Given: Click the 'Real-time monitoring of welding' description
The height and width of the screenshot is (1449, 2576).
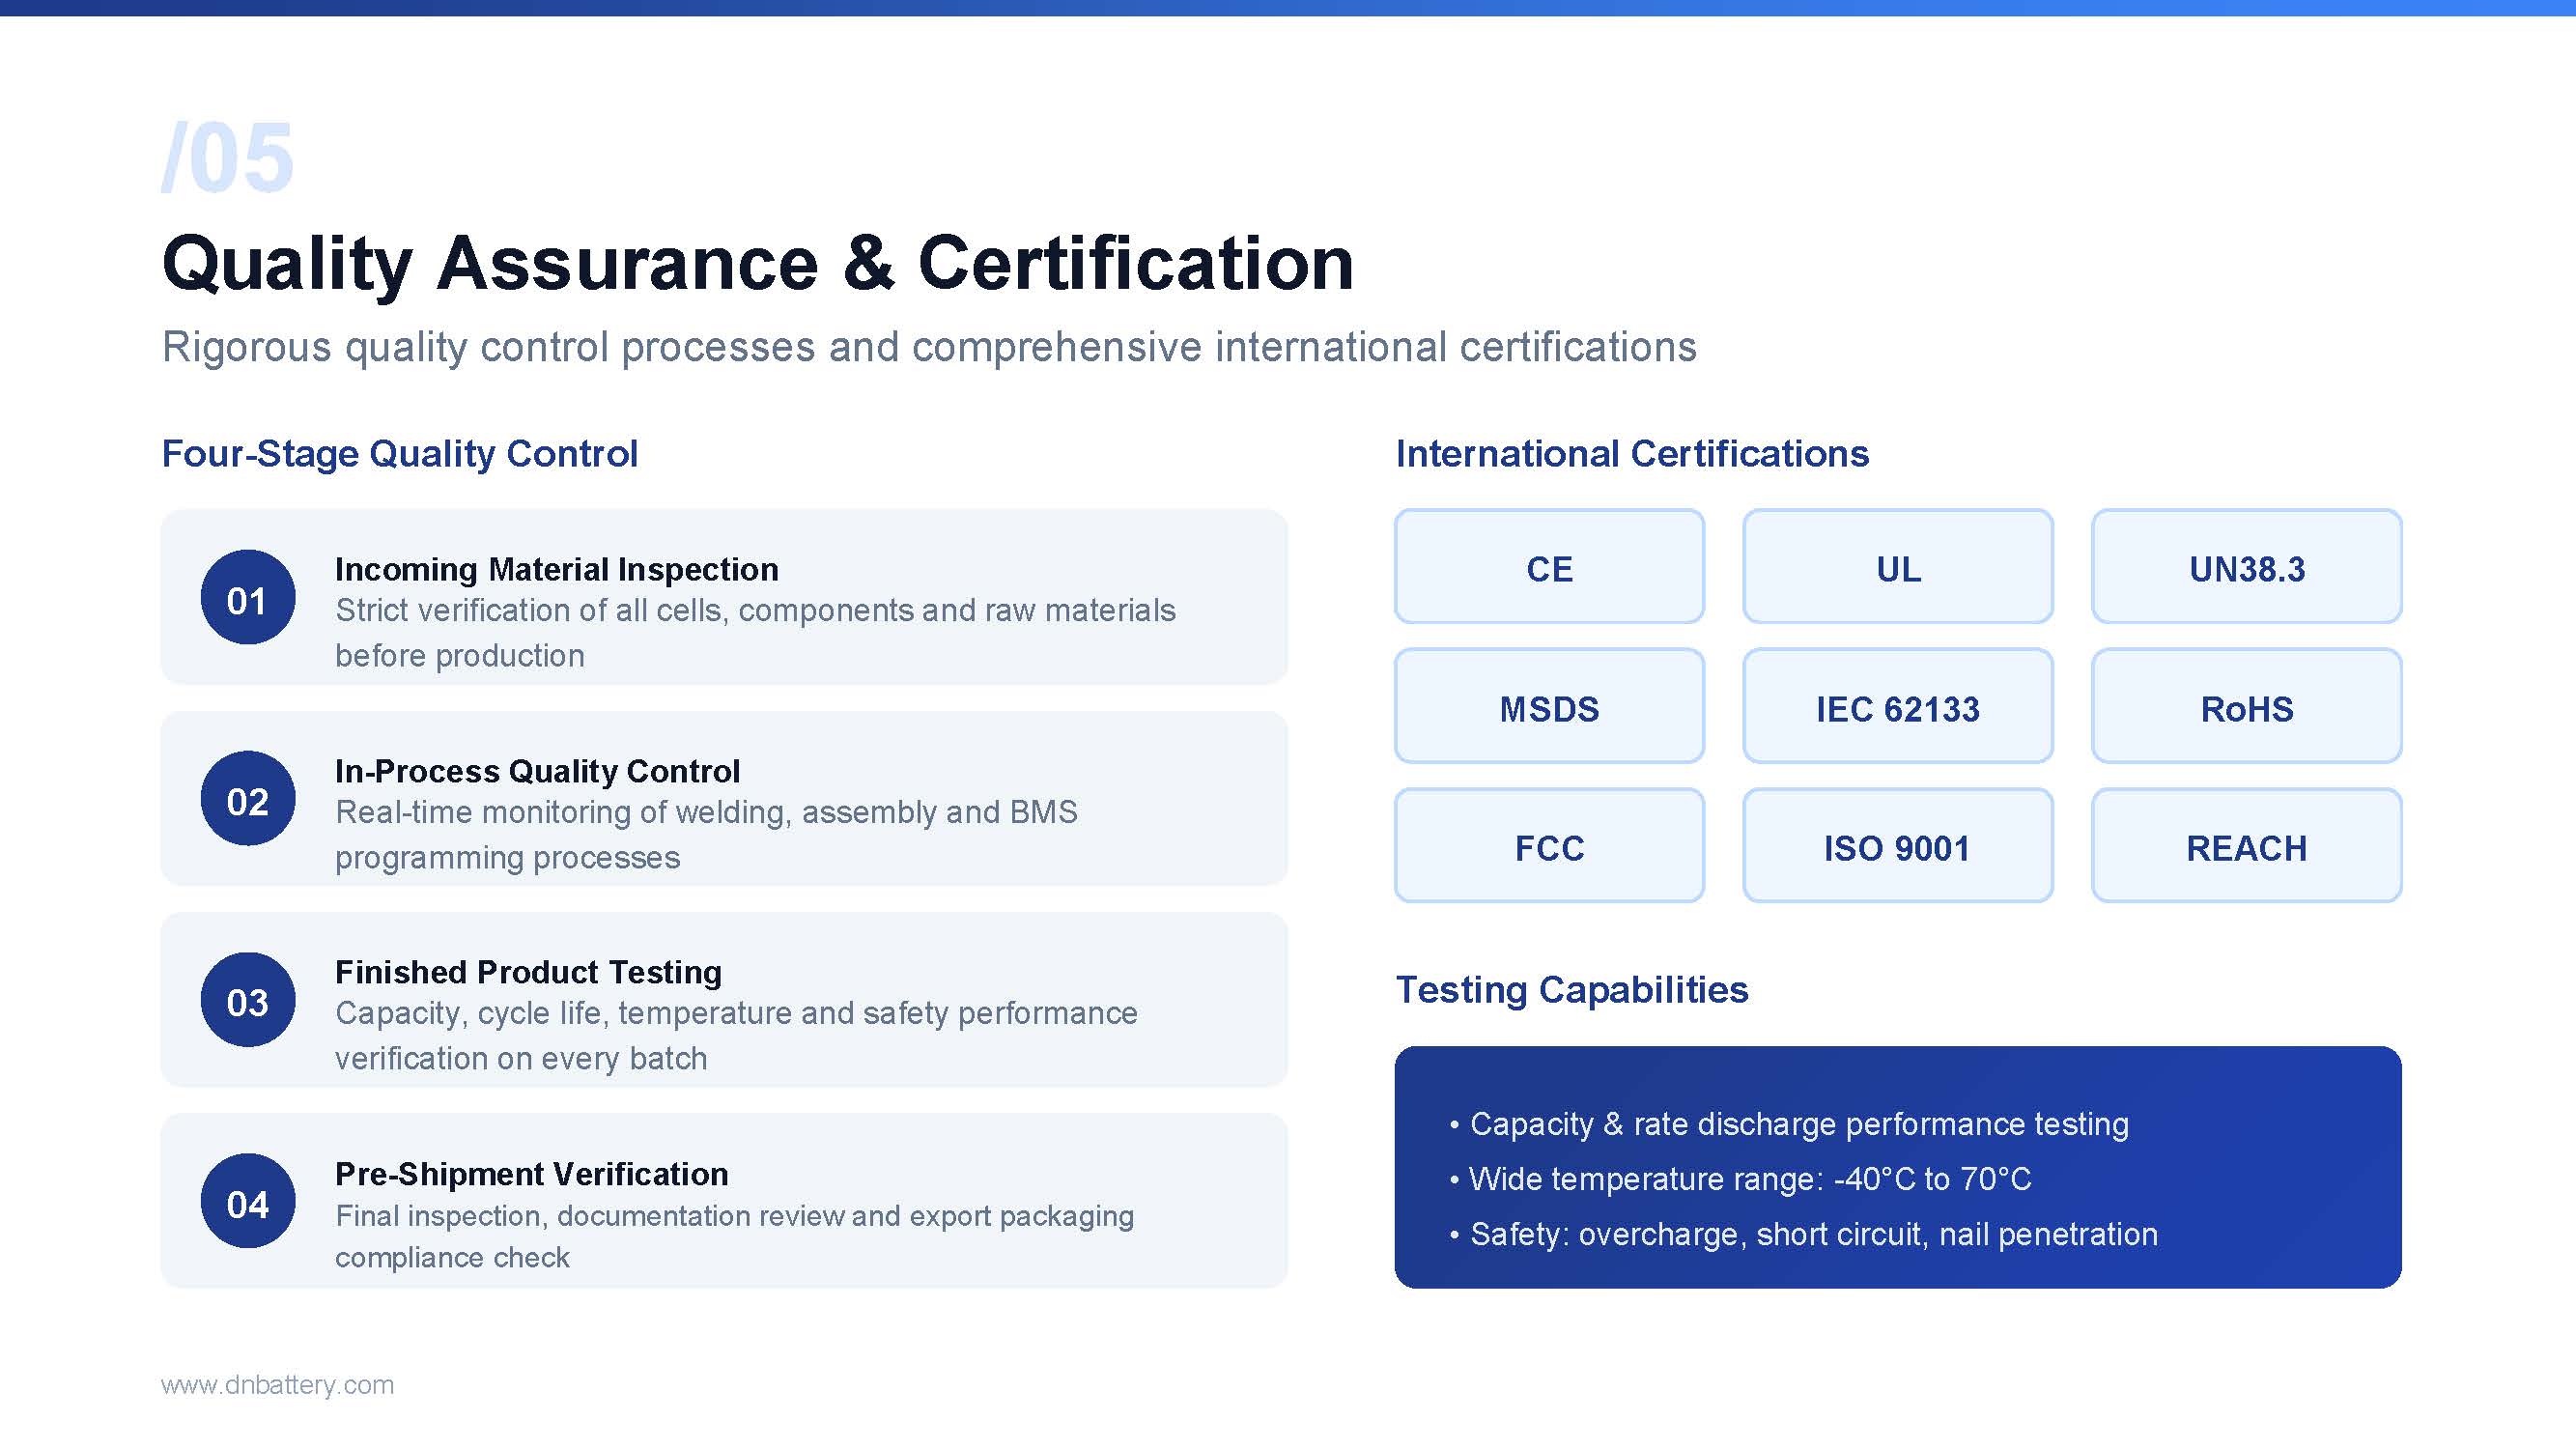Looking at the screenshot, I should pyautogui.click(x=706, y=835).
